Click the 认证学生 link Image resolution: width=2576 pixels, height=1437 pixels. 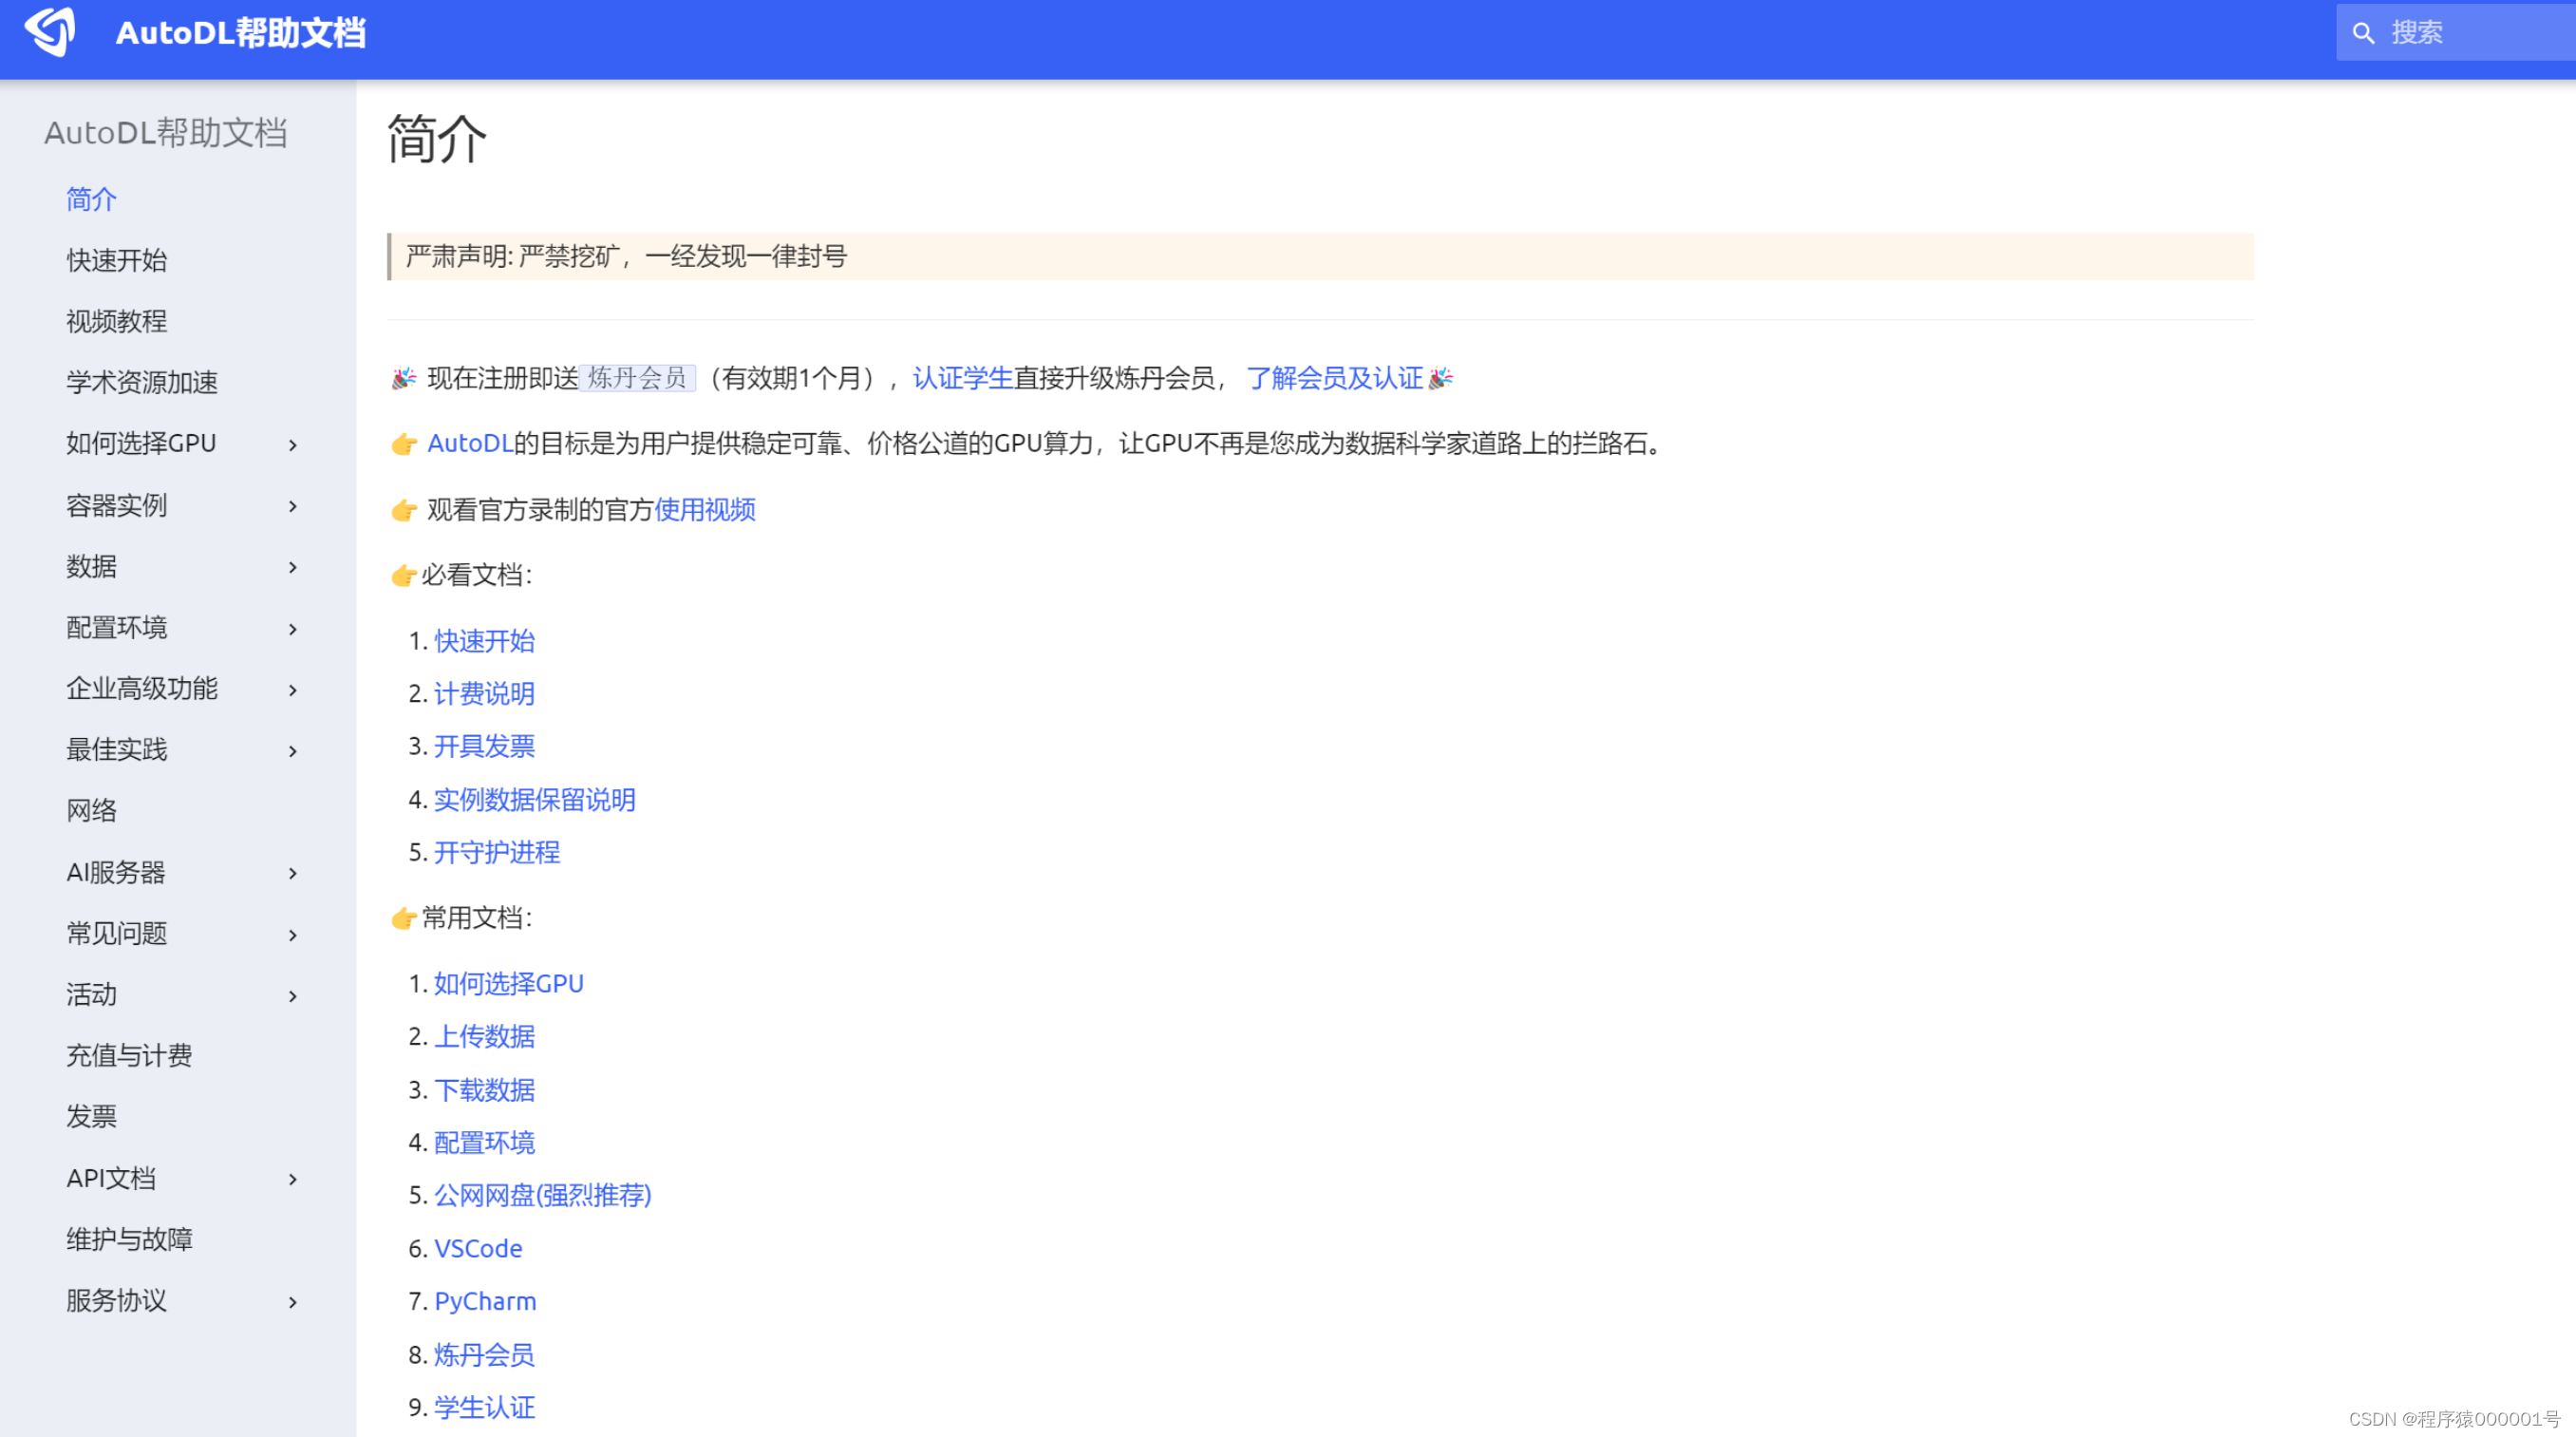(963, 378)
